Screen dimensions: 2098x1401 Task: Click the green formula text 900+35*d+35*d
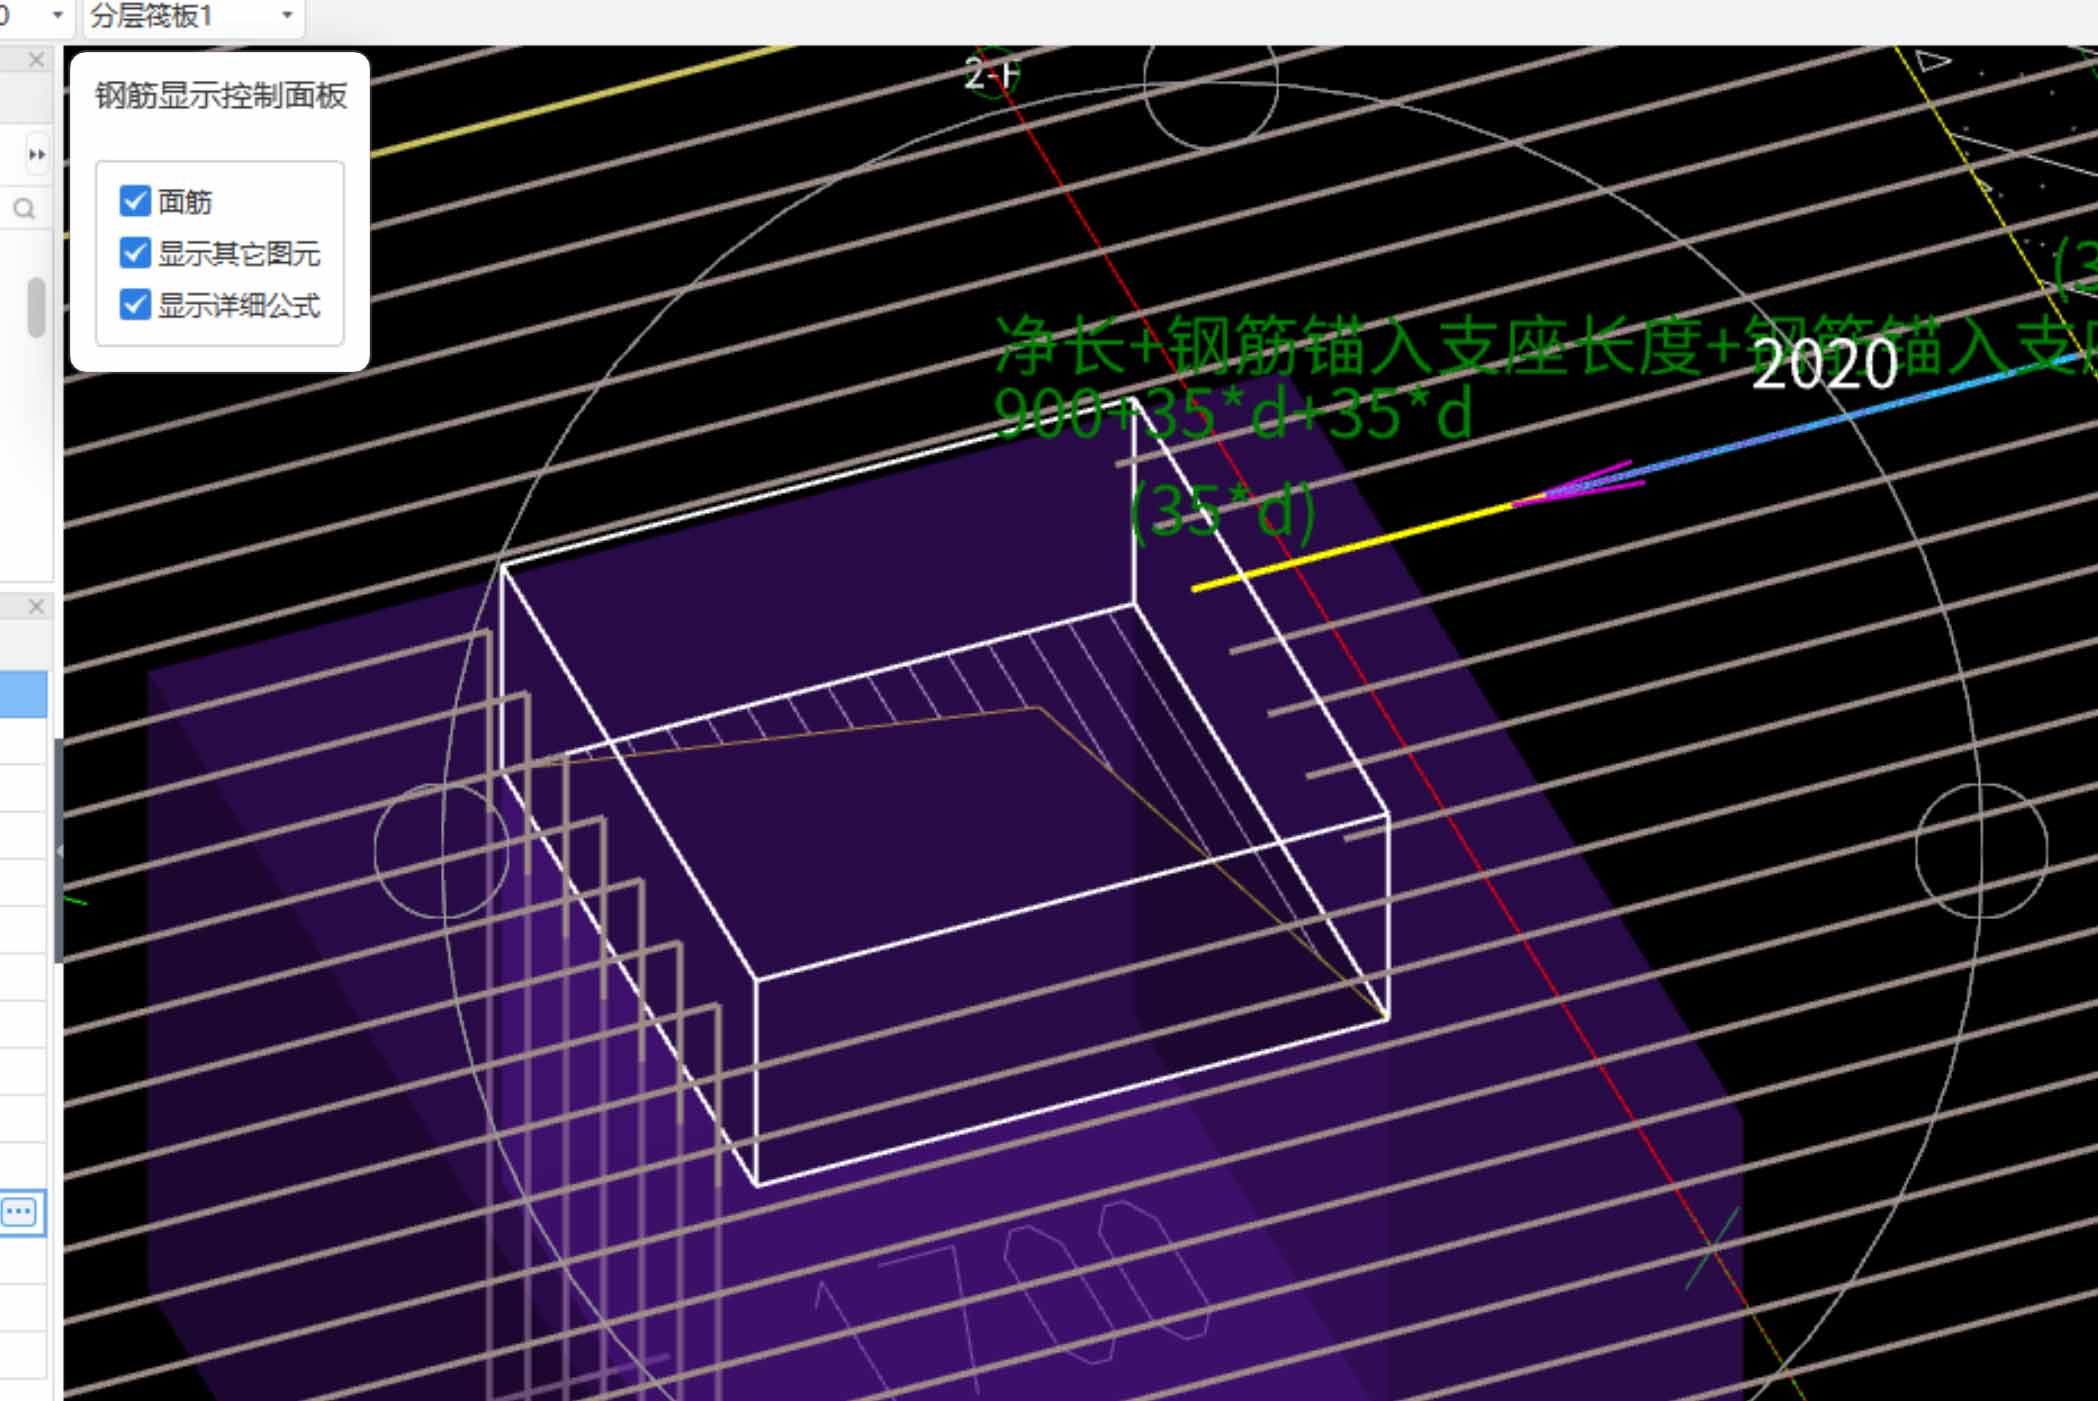tap(1233, 414)
